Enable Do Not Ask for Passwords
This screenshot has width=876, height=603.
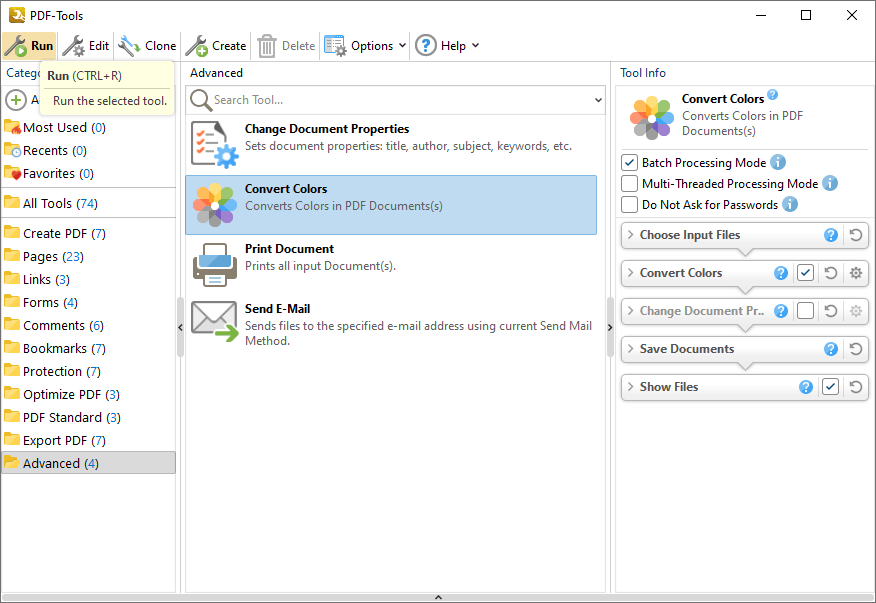coord(630,205)
